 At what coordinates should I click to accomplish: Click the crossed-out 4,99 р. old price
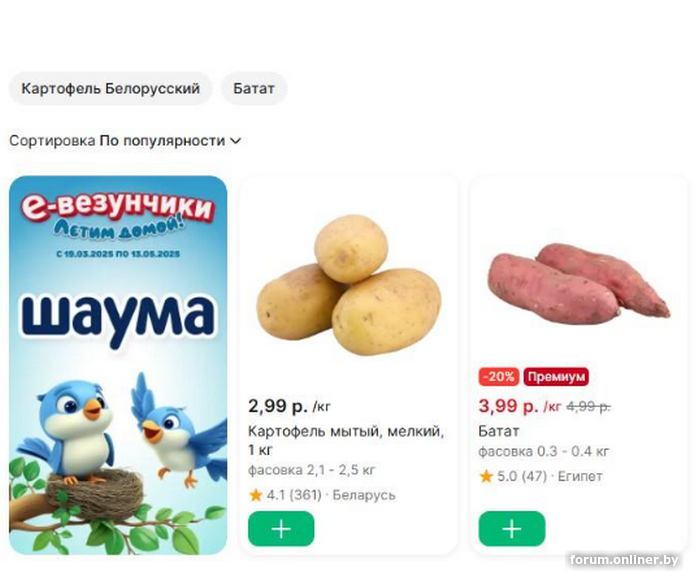tap(588, 407)
